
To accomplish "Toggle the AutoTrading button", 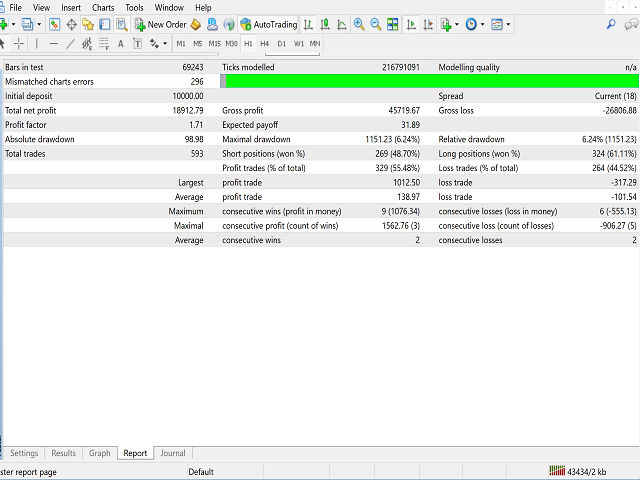I will (x=269, y=24).
